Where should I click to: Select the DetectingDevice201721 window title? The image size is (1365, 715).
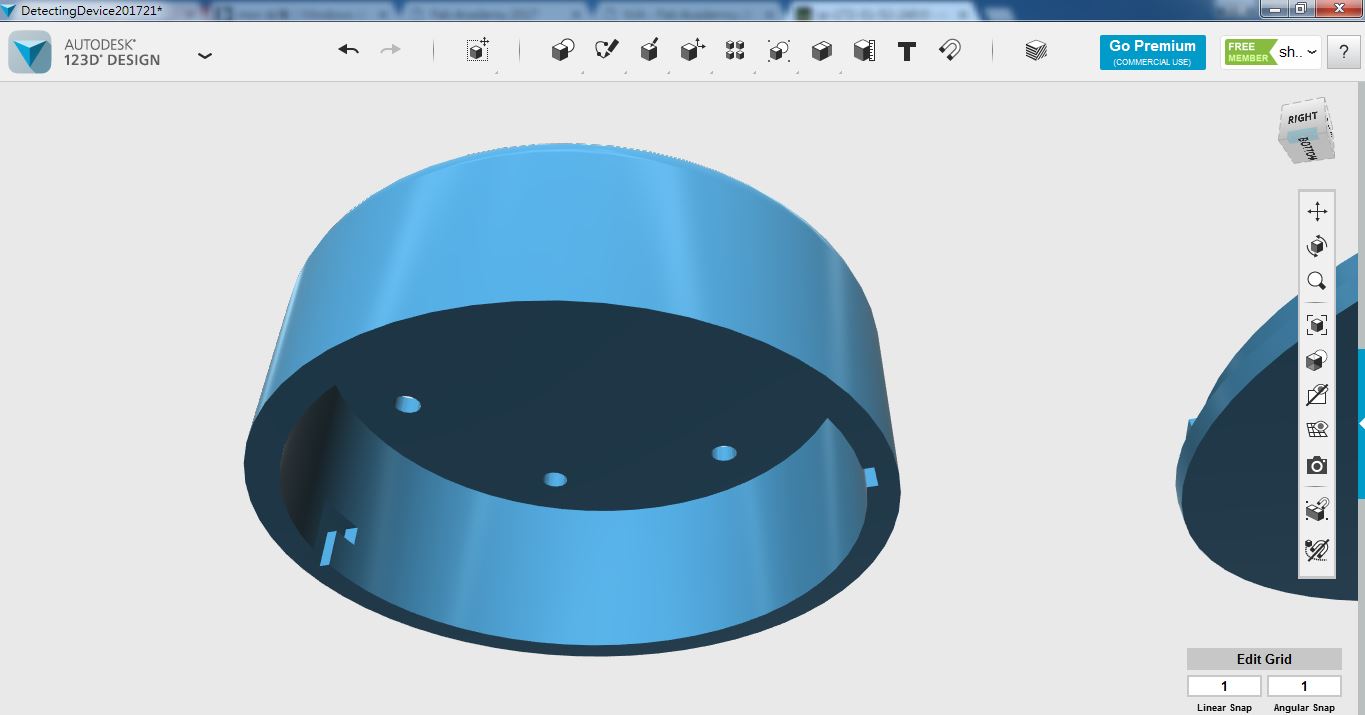pyautogui.click(x=92, y=10)
